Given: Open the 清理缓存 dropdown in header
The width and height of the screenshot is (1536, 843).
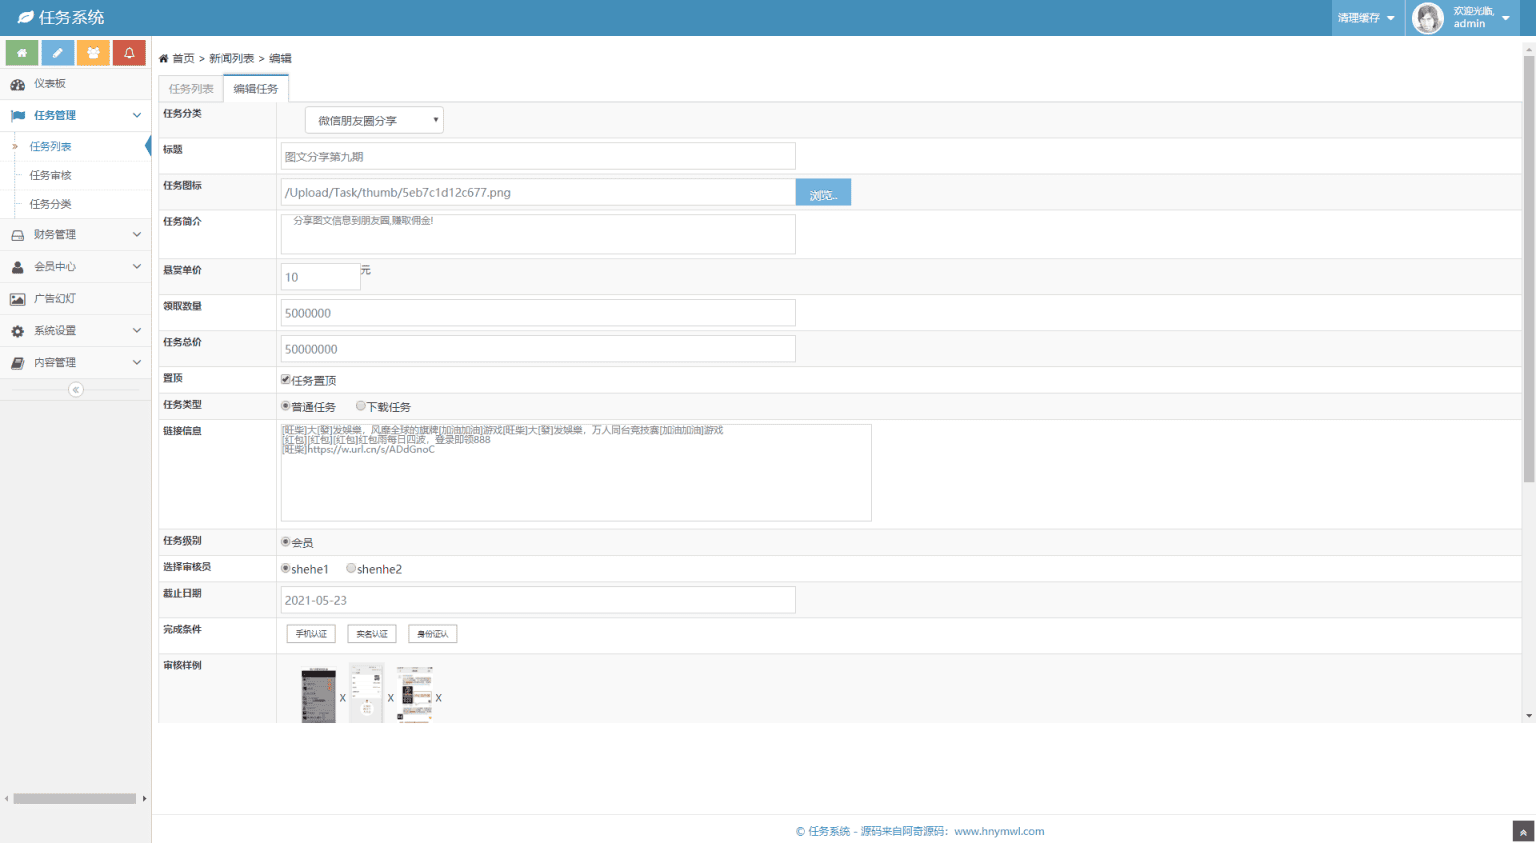Looking at the screenshot, I should pos(1366,18).
